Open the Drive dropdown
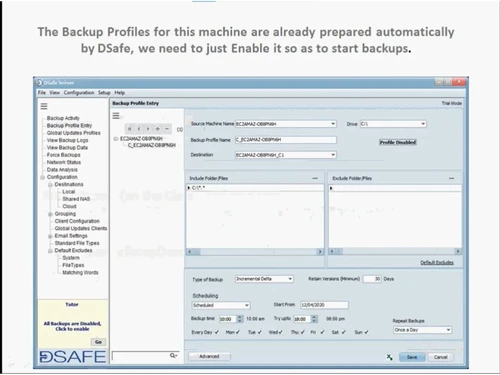The width and height of the screenshot is (500, 375). tap(423, 124)
